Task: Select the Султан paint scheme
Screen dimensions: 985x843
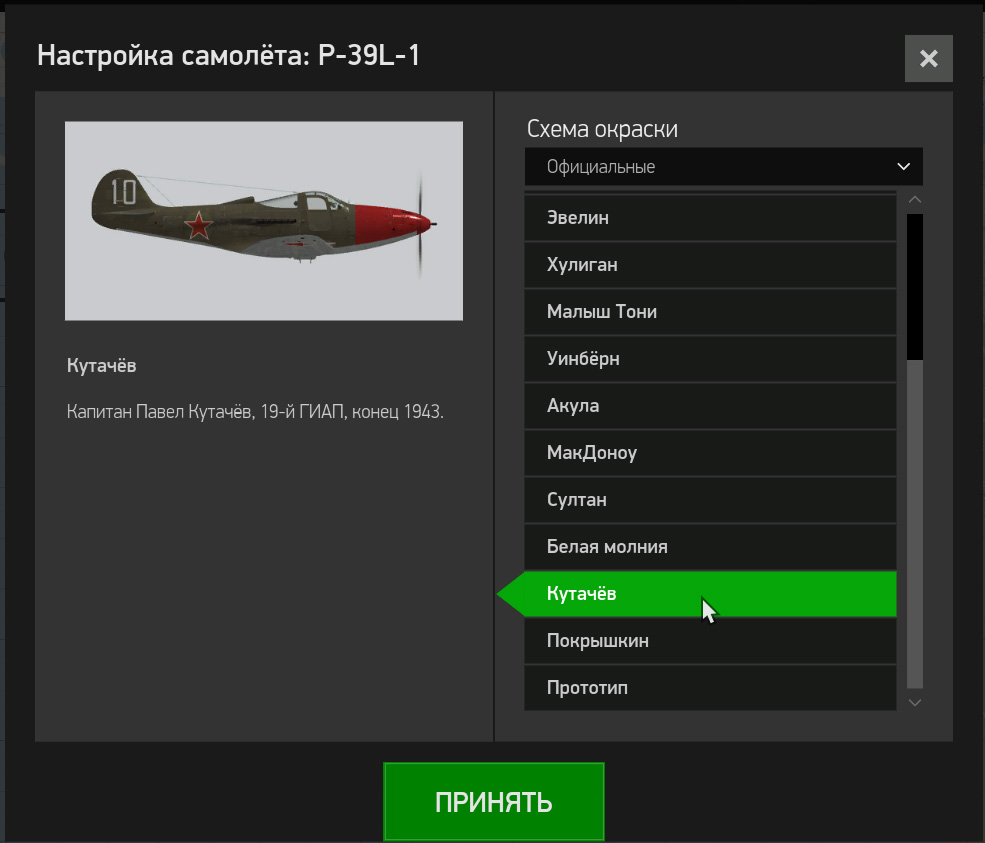Action: 710,500
